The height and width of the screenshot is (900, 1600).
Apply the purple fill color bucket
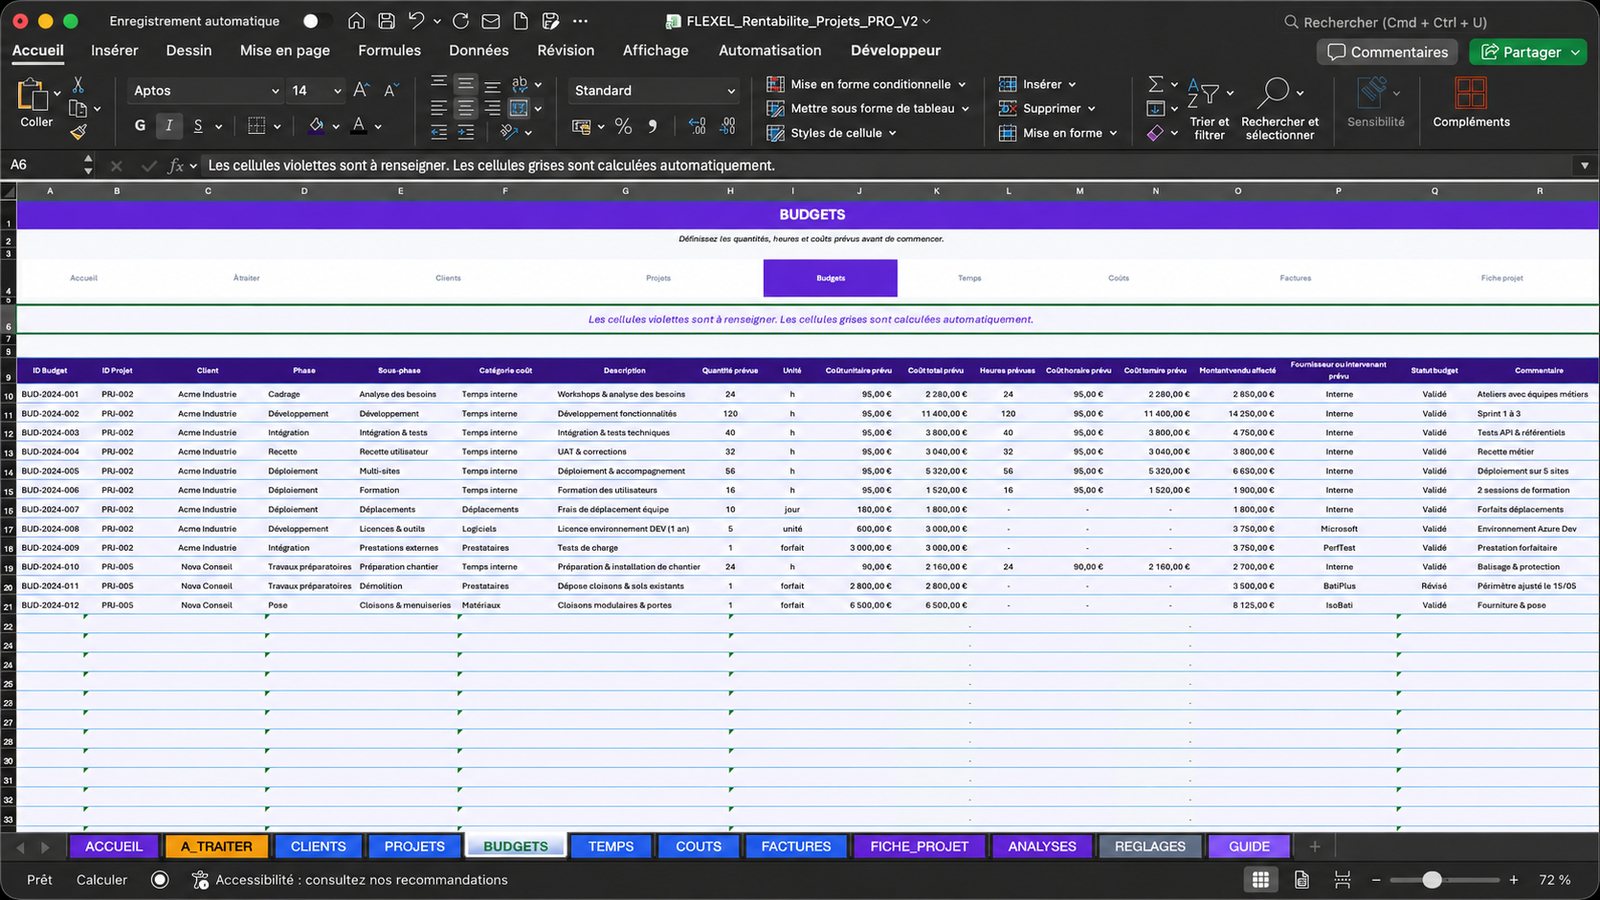pyautogui.click(x=317, y=126)
